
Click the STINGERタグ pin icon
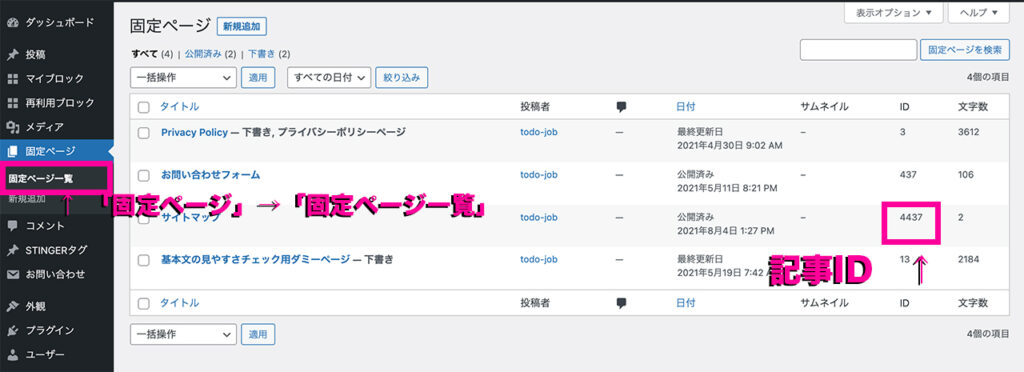pos(12,250)
